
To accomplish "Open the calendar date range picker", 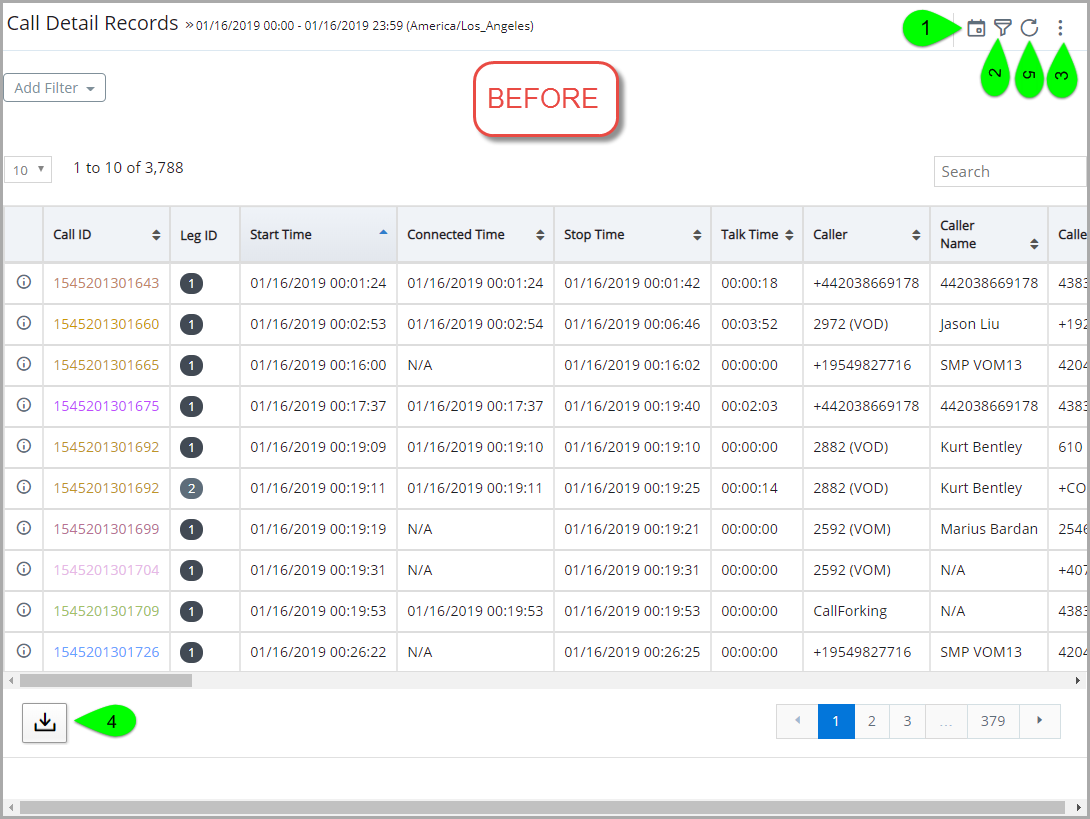I will pyautogui.click(x=976, y=27).
